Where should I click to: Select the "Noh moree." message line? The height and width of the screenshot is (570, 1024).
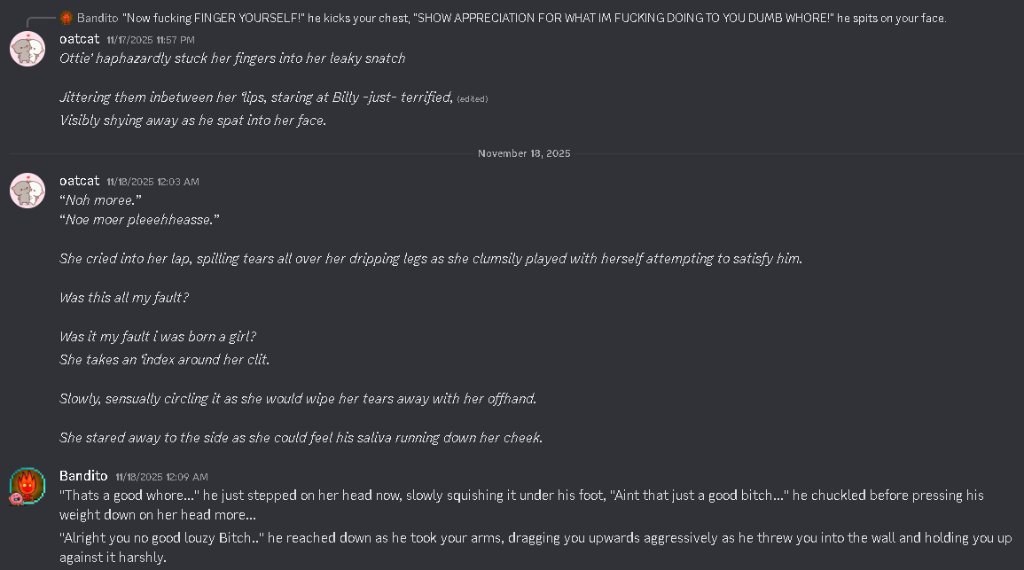(100, 200)
